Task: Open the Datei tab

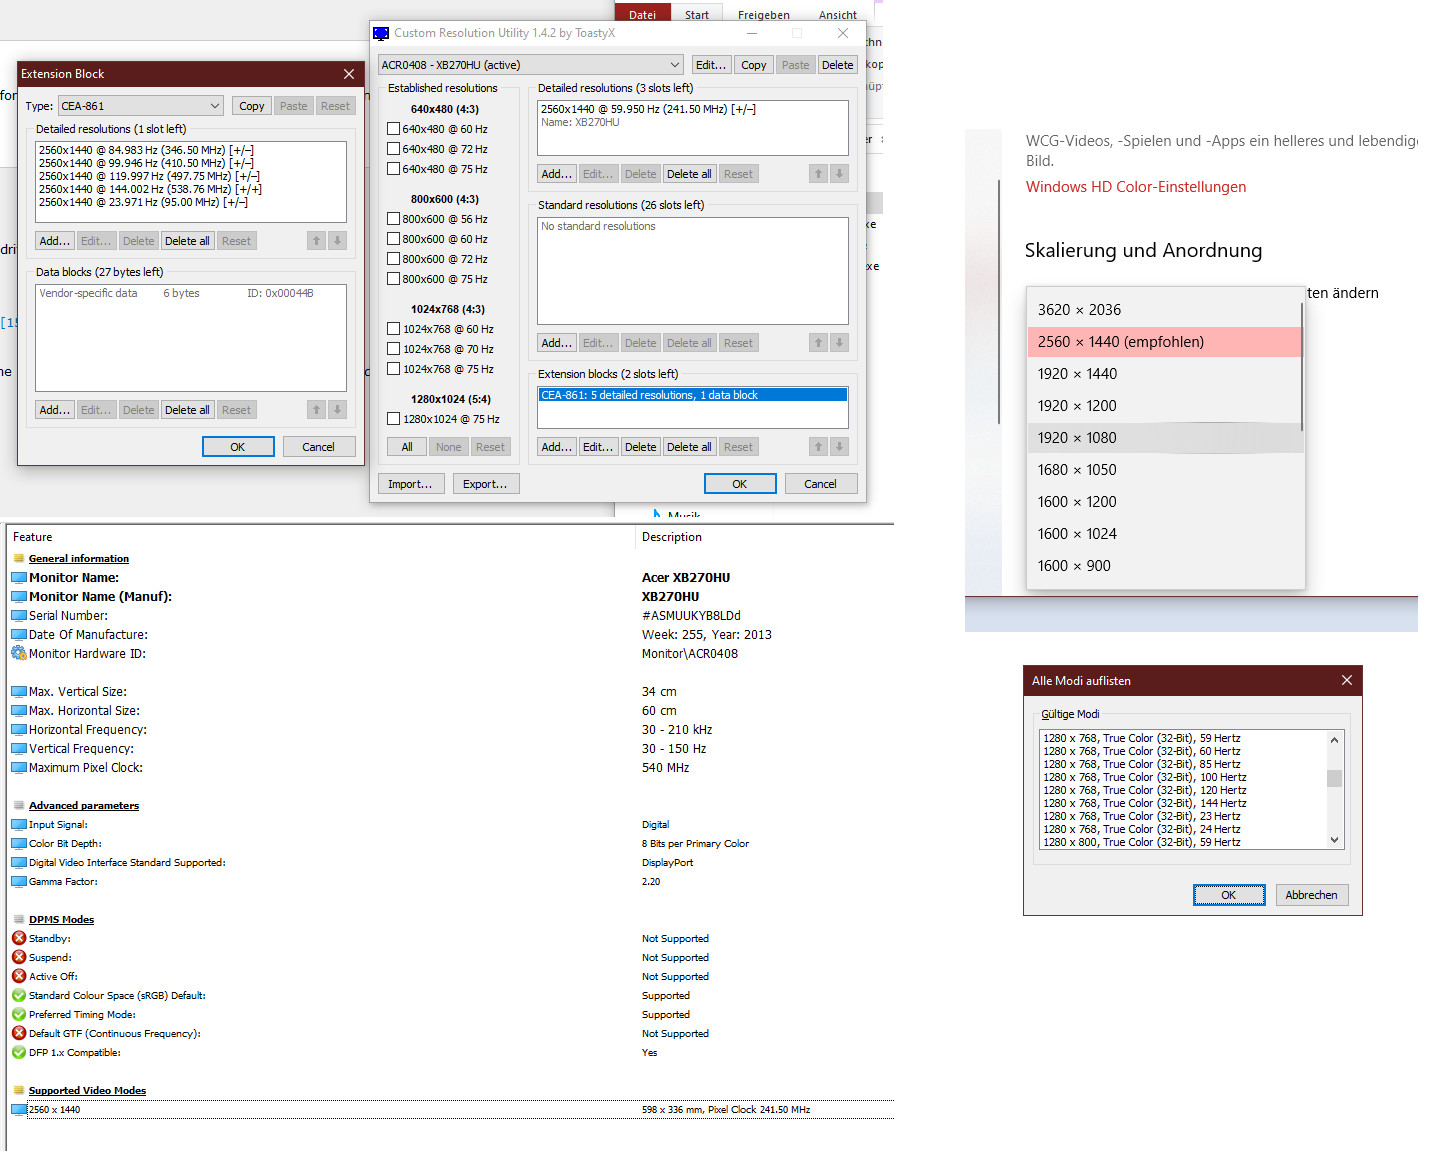Action: pos(643,14)
